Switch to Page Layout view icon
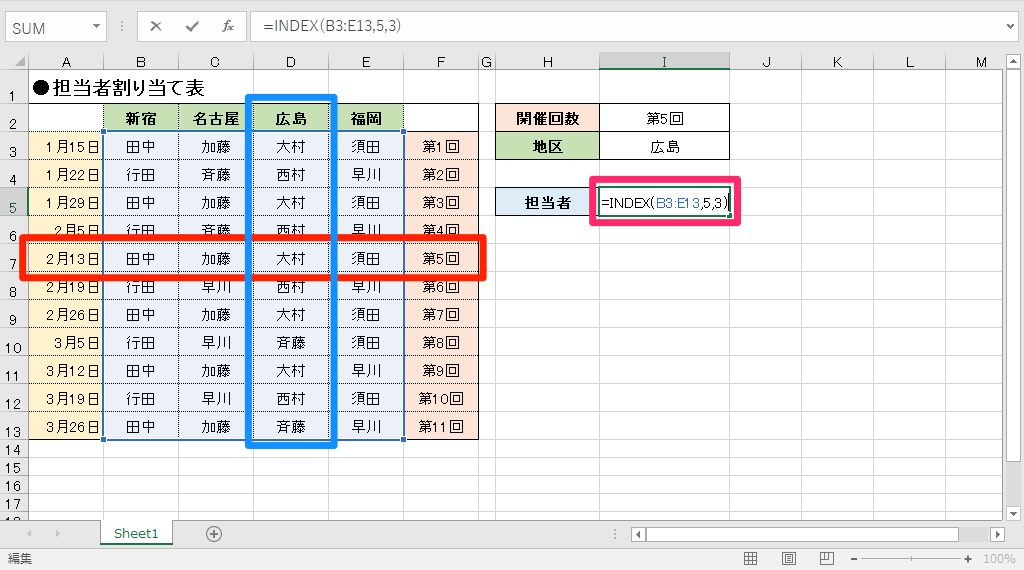Viewport: 1024px width, 570px height. (788, 558)
